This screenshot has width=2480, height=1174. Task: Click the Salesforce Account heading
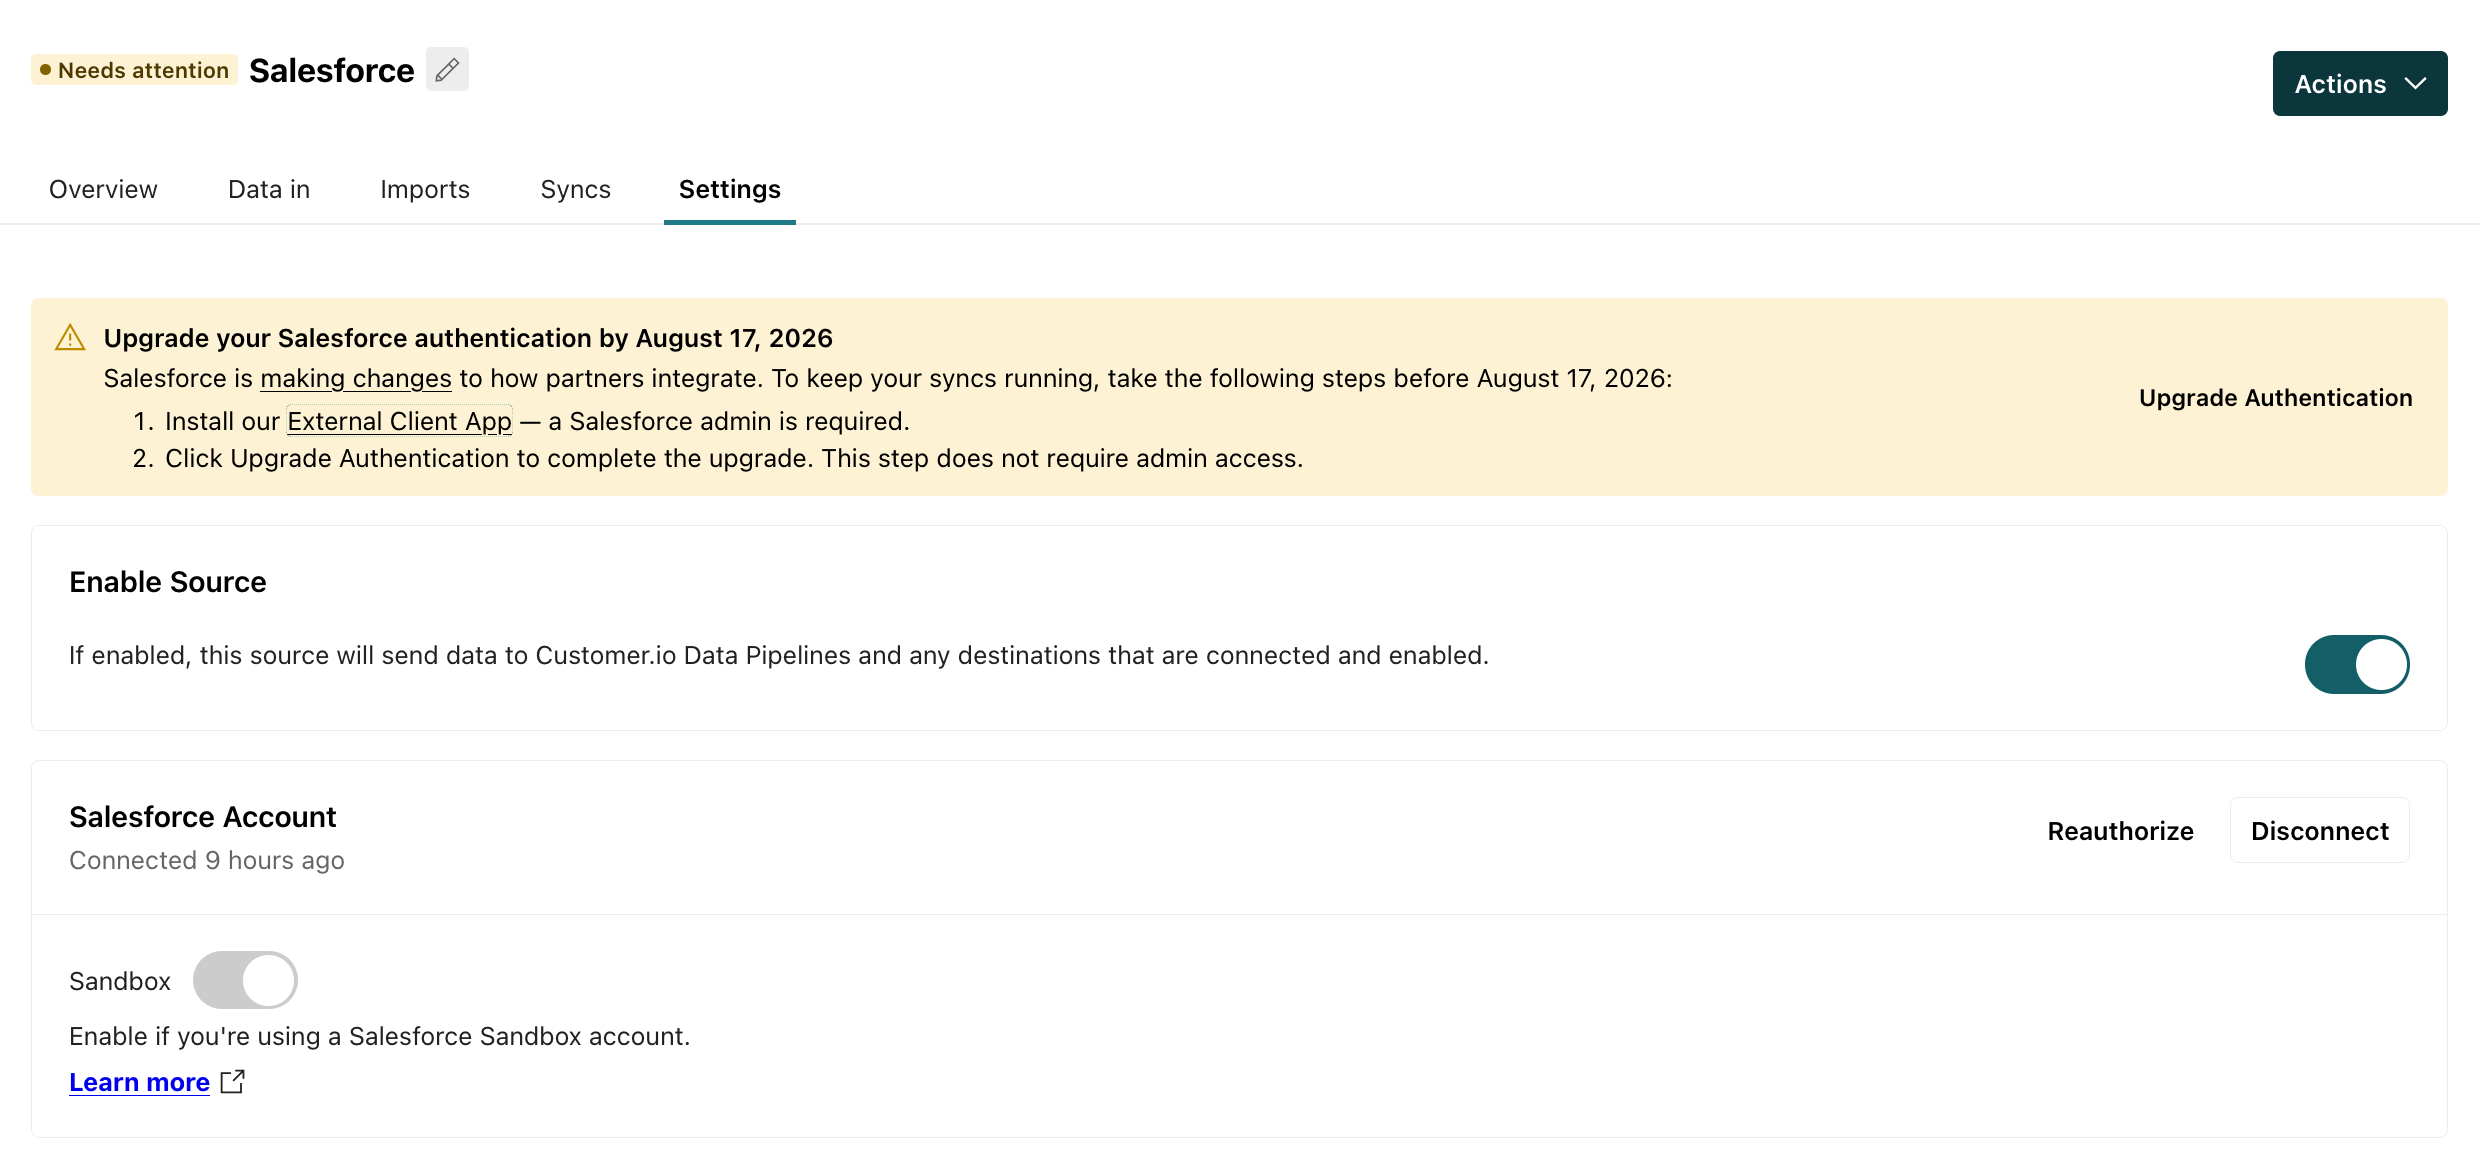203,817
